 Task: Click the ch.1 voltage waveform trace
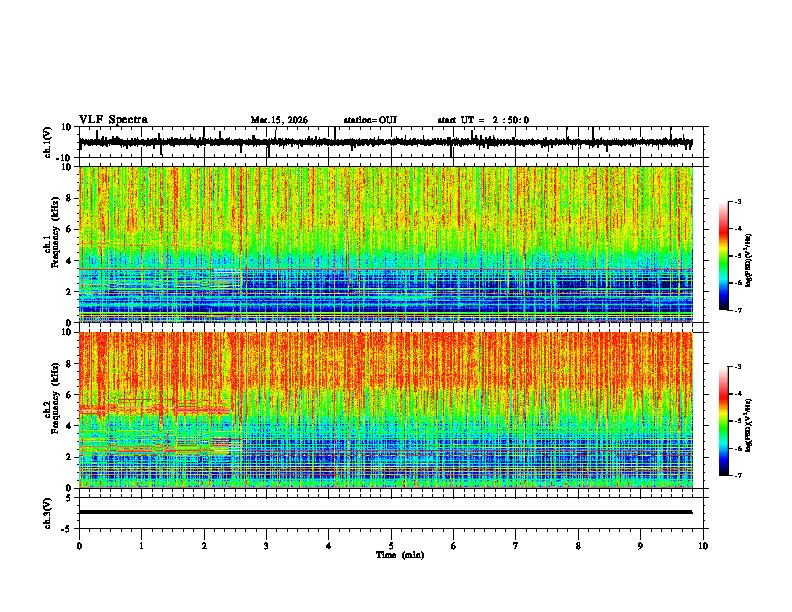385,142
